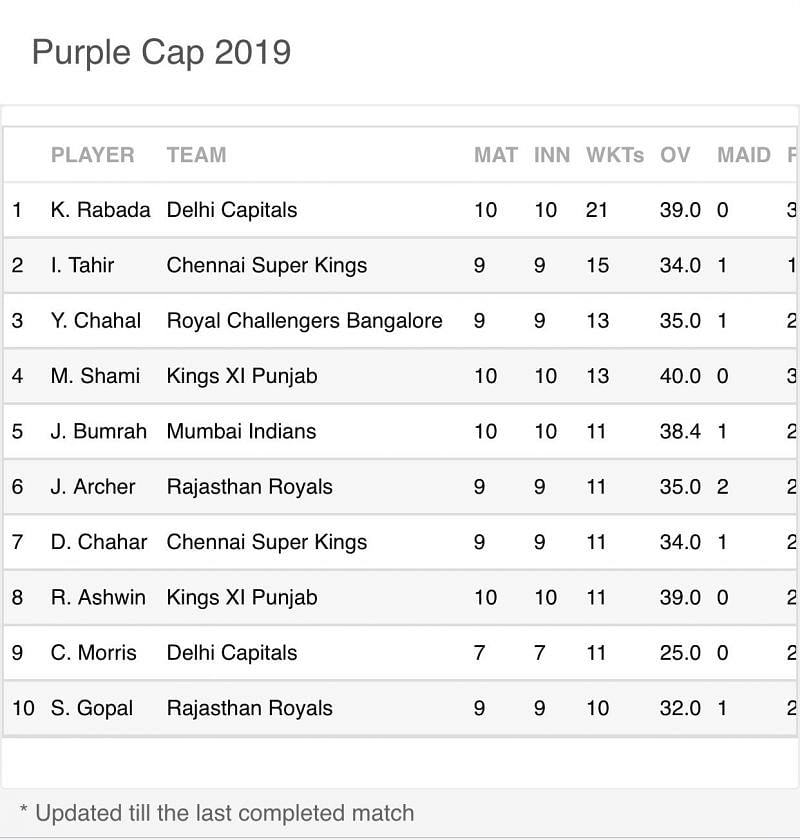Click the OV column header
The height and width of the screenshot is (840, 800).
pyautogui.click(x=675, y=155)
